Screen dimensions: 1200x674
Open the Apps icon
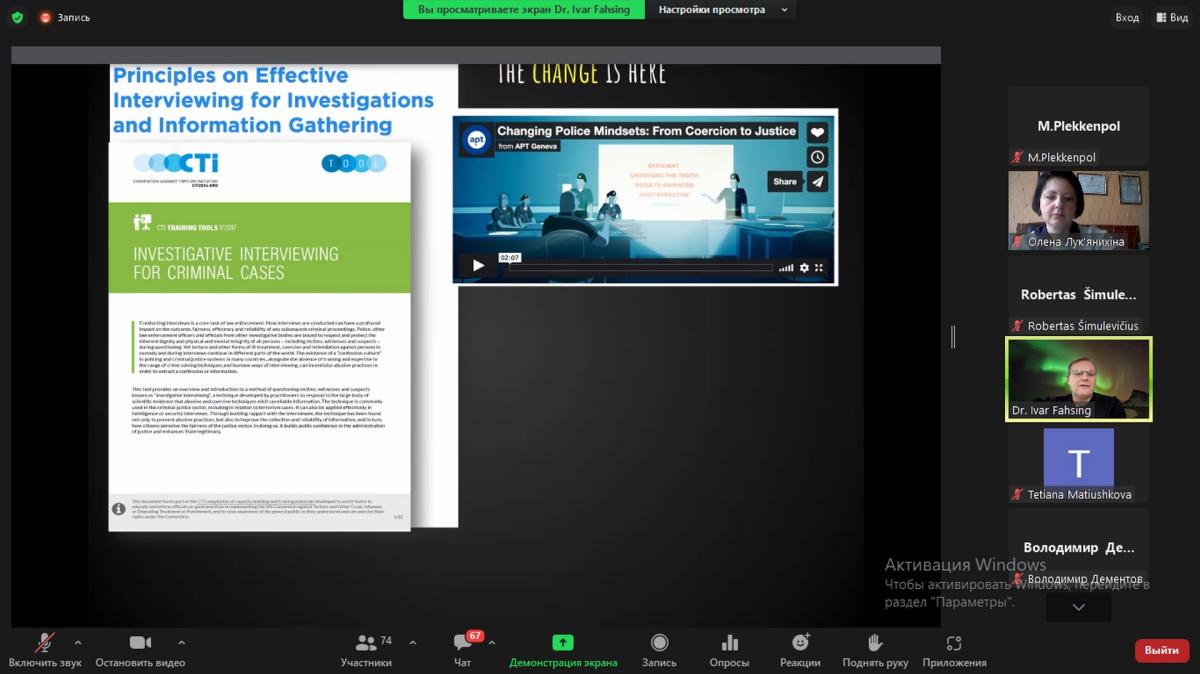point(954,643)
